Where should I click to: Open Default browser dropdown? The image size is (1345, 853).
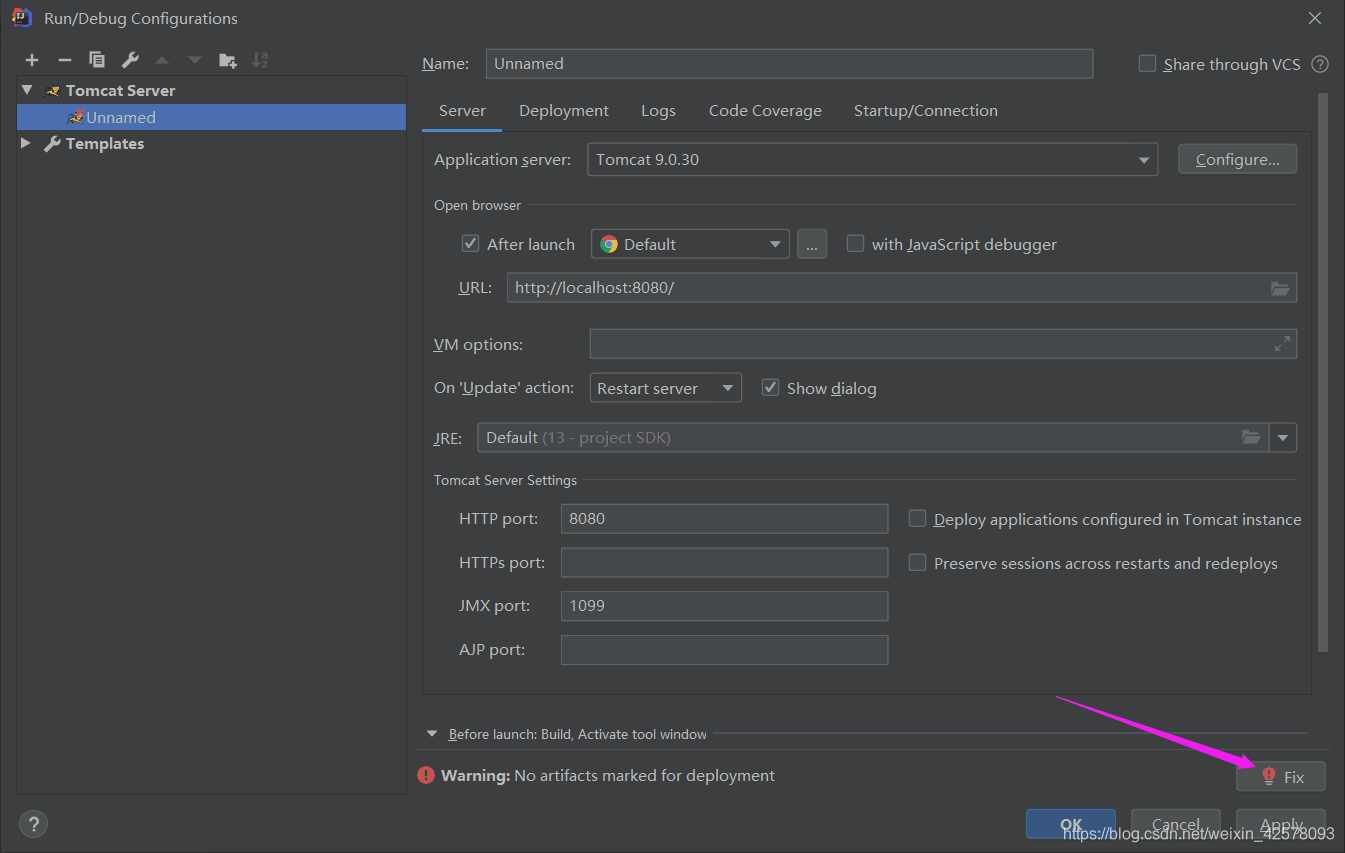point(690,244)
